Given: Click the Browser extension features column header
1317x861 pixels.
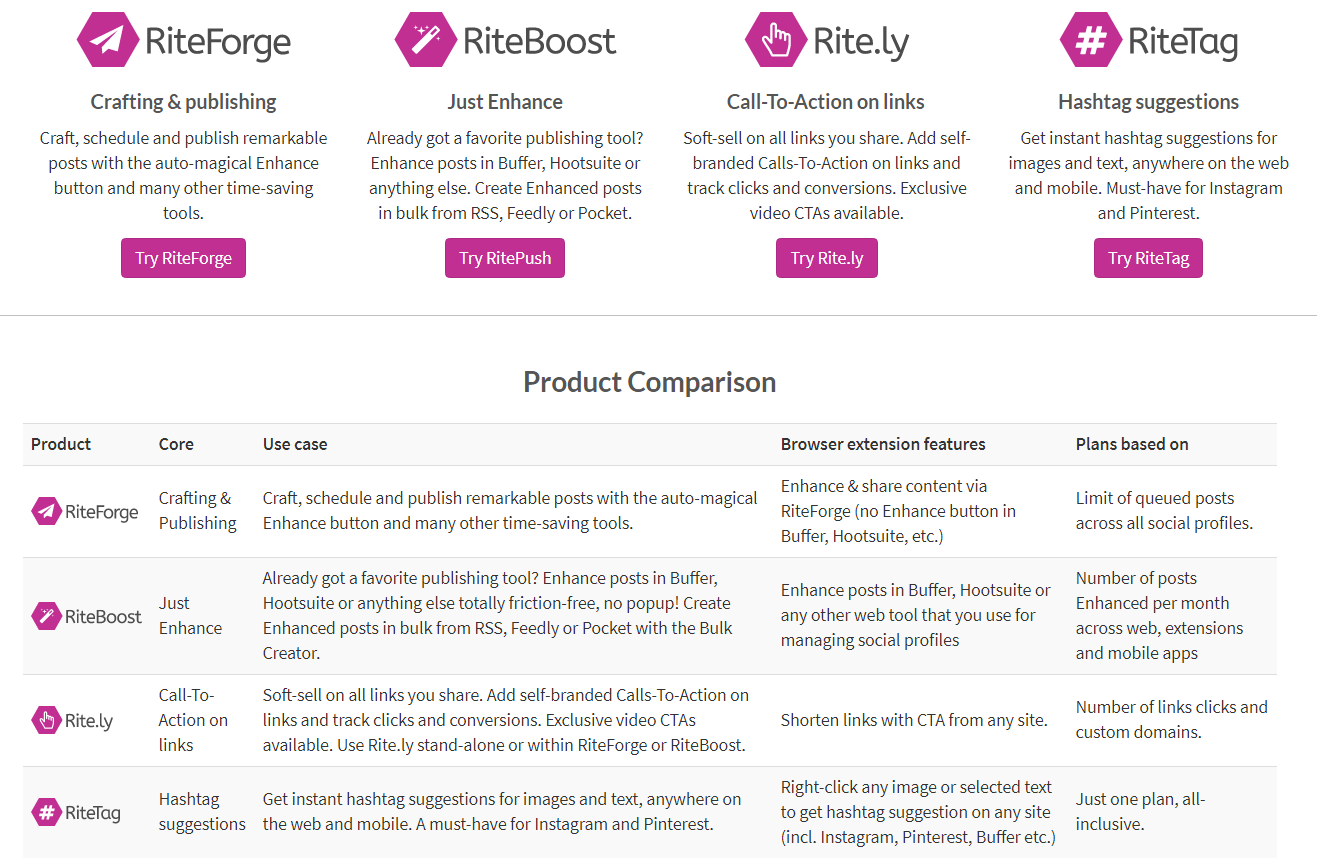Looking at the screenshot, I should click(x=883, y=444).
